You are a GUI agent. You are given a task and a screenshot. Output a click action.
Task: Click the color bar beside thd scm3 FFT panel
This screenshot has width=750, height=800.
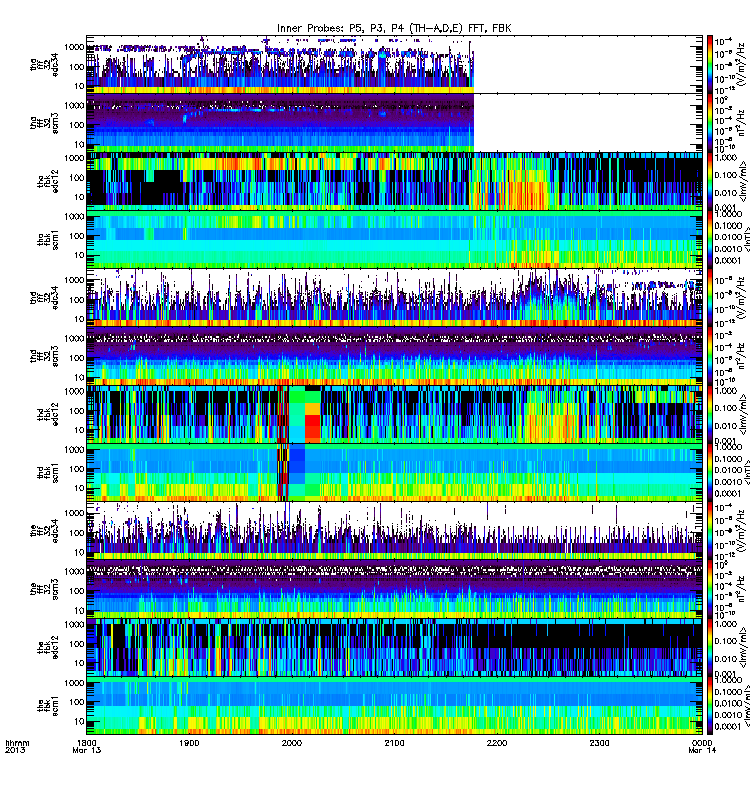pyautogui.click(x=710, y=356)
